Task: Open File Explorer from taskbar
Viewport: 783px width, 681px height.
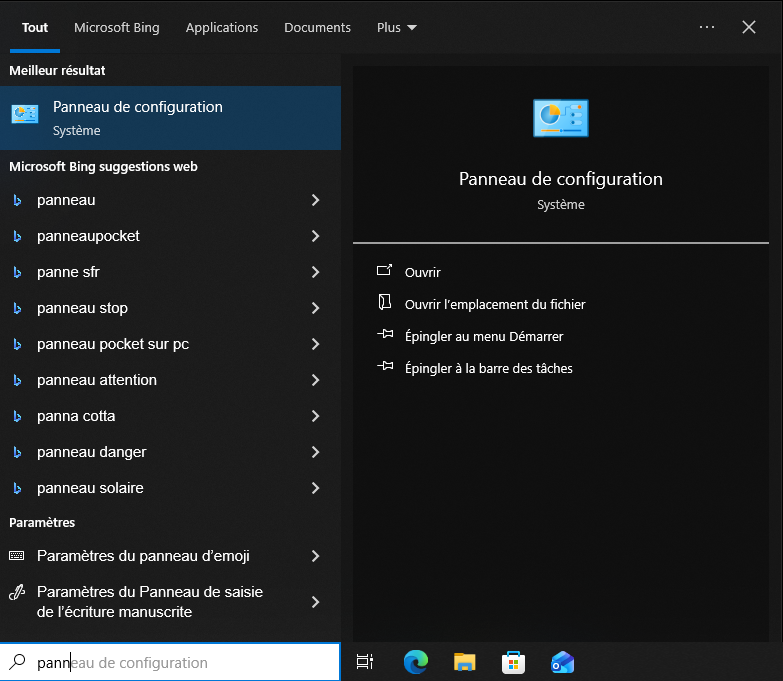Action: pos(464,662)
